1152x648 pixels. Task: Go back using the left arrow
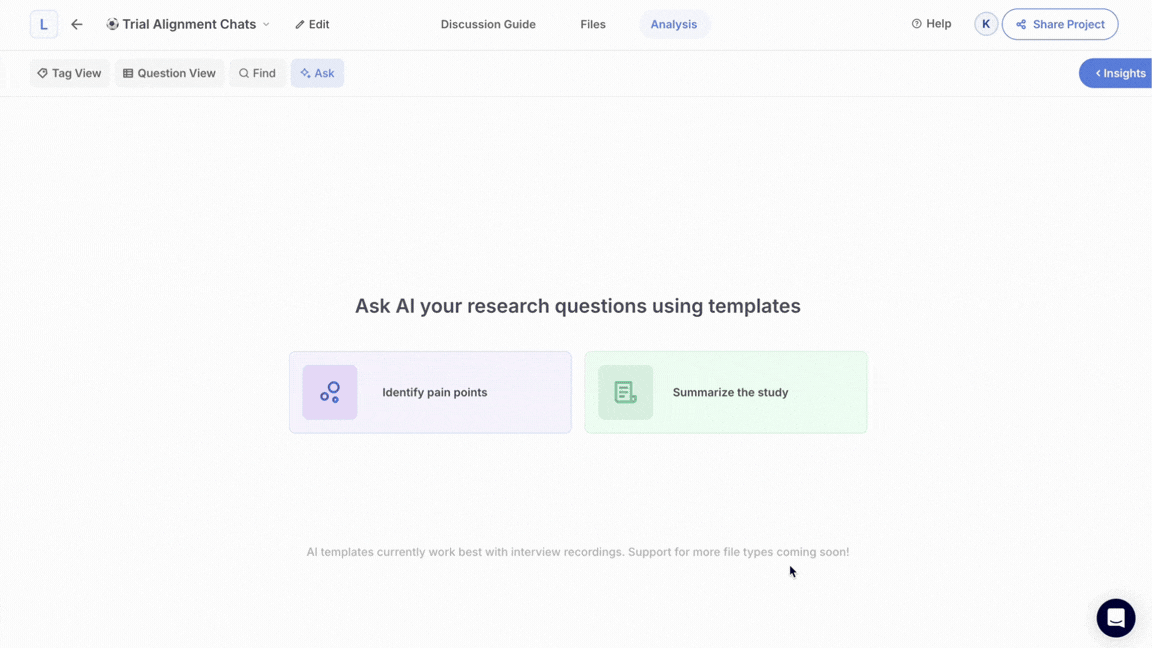76,24
